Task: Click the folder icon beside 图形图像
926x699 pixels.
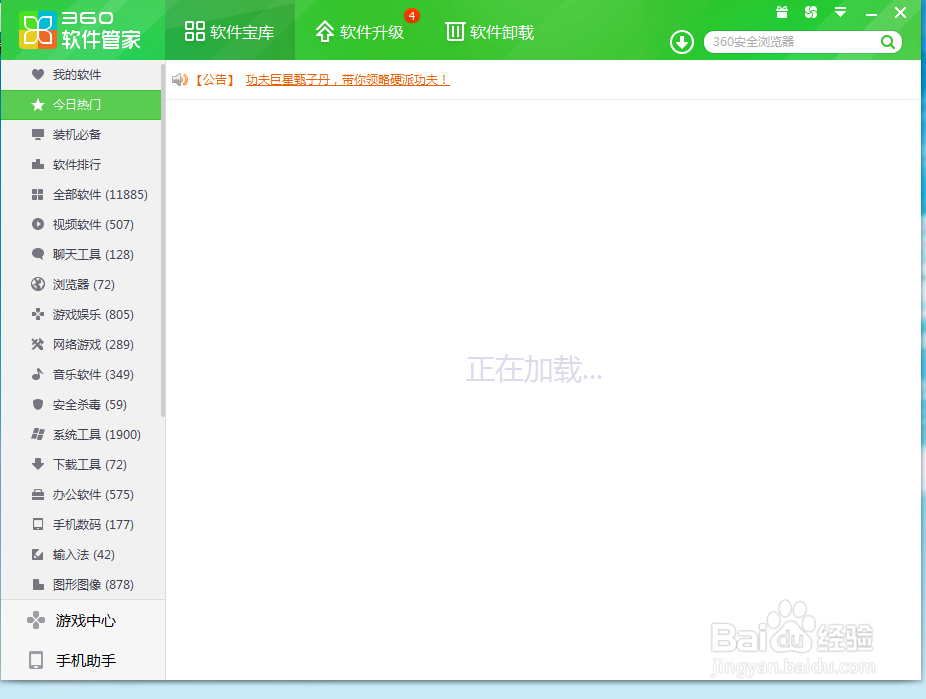Action: click(x=38, y=584)
